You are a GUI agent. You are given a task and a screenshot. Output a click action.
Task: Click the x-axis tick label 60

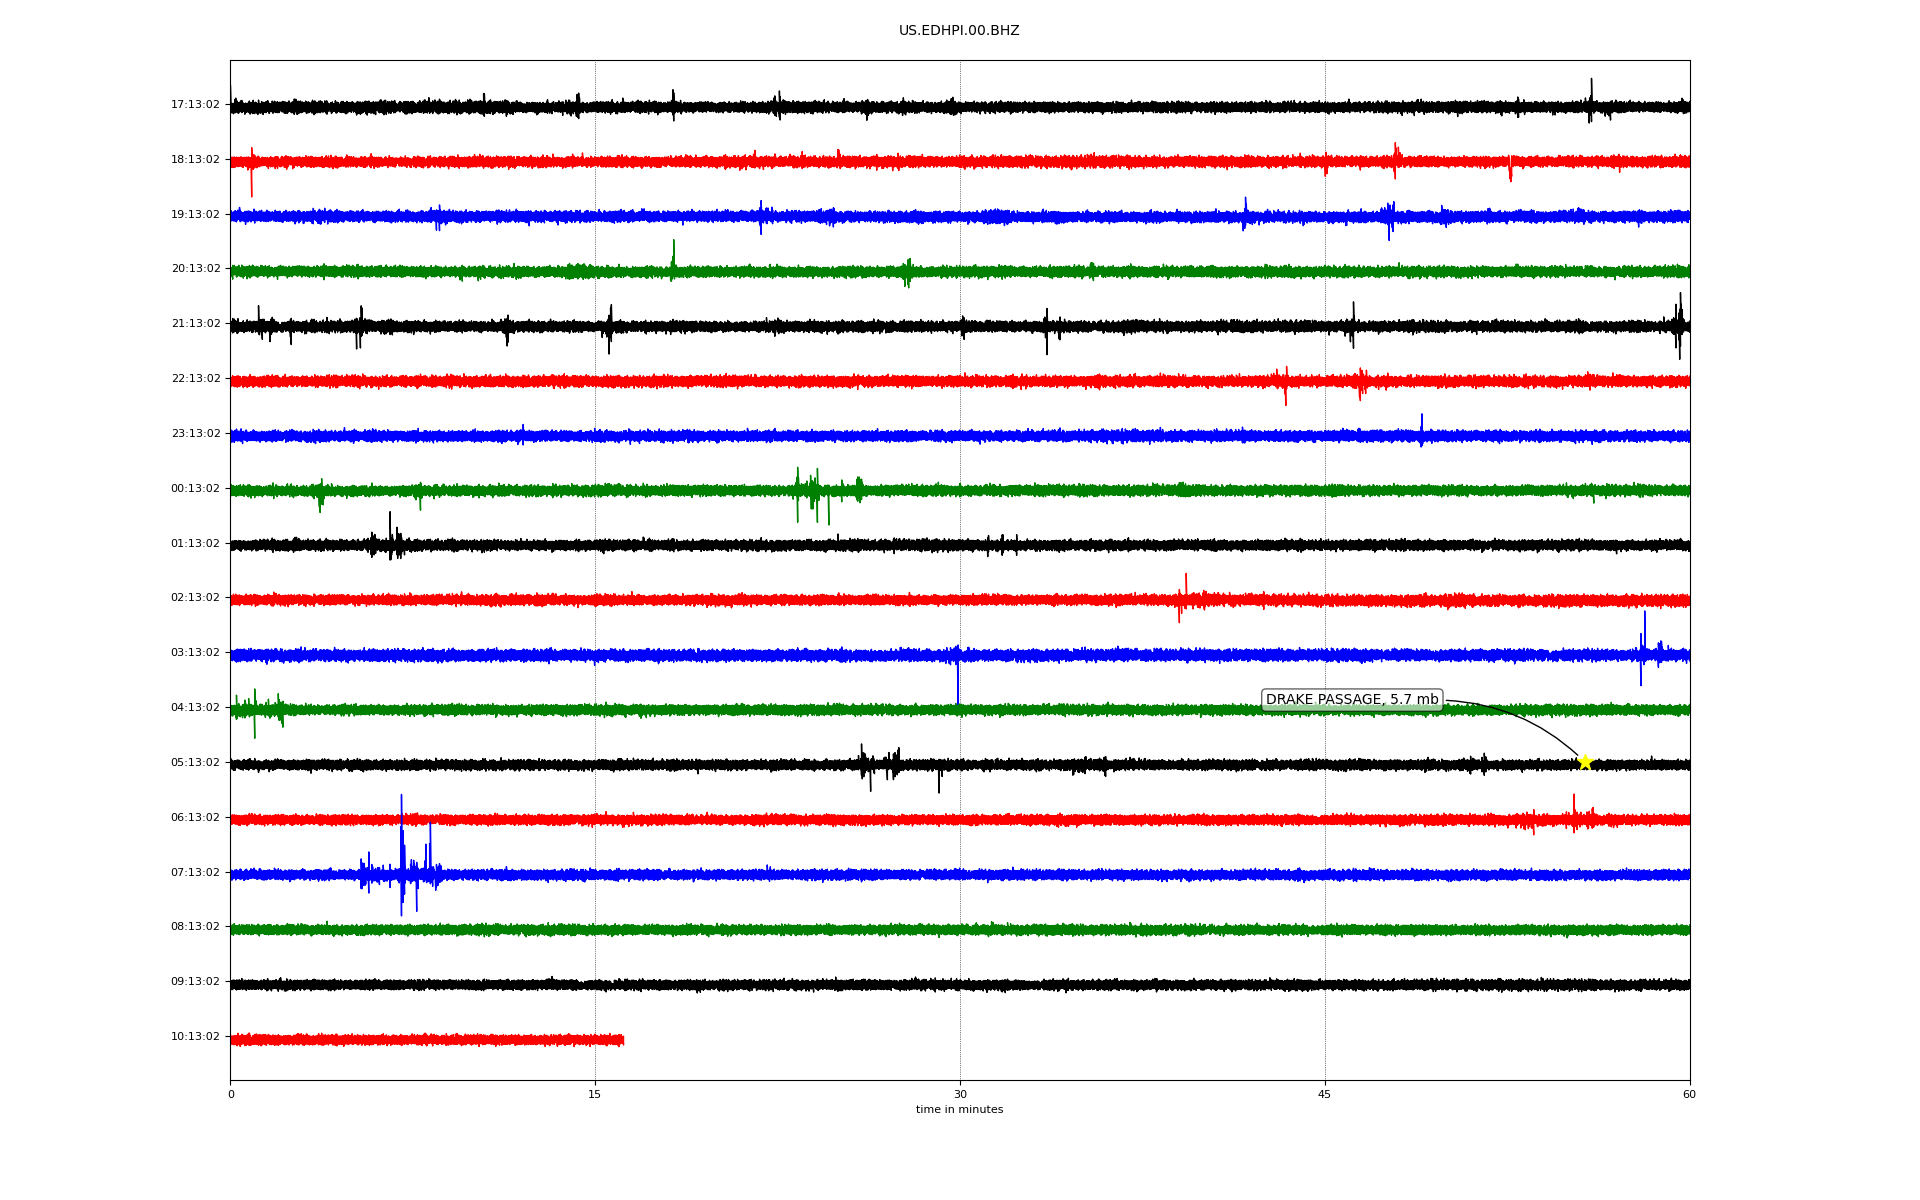tap(1689, 1095)
